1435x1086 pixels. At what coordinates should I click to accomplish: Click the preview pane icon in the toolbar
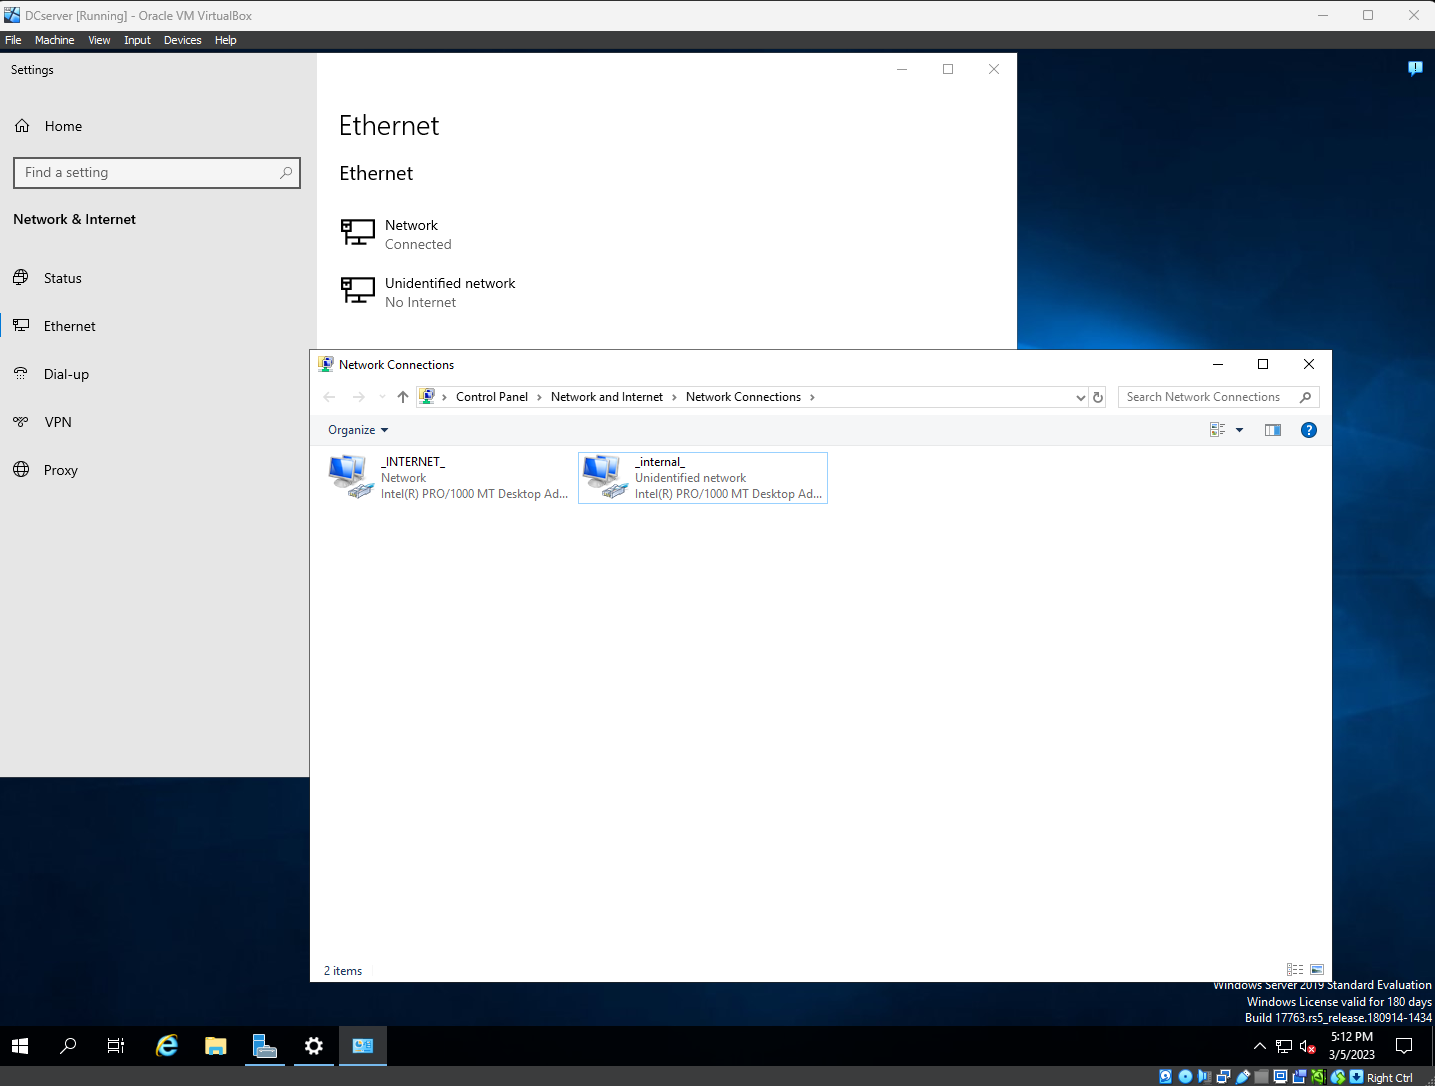1272,429
